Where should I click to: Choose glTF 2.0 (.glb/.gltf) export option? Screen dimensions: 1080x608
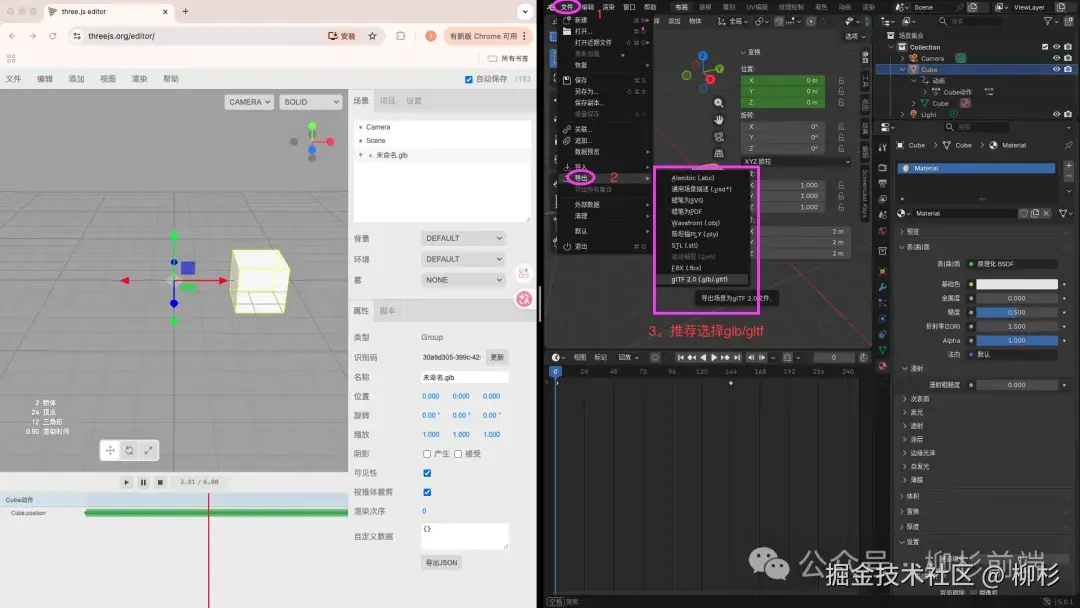pyautogui.click(x=700, y=279)
